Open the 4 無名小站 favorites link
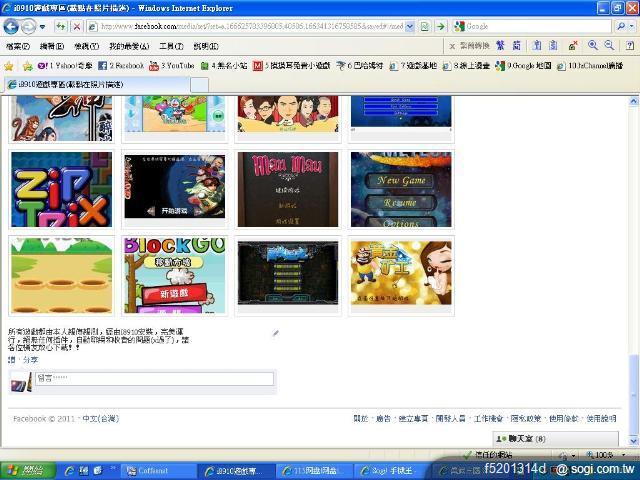Viewport: 640px width, 480px height. (224, 66)
